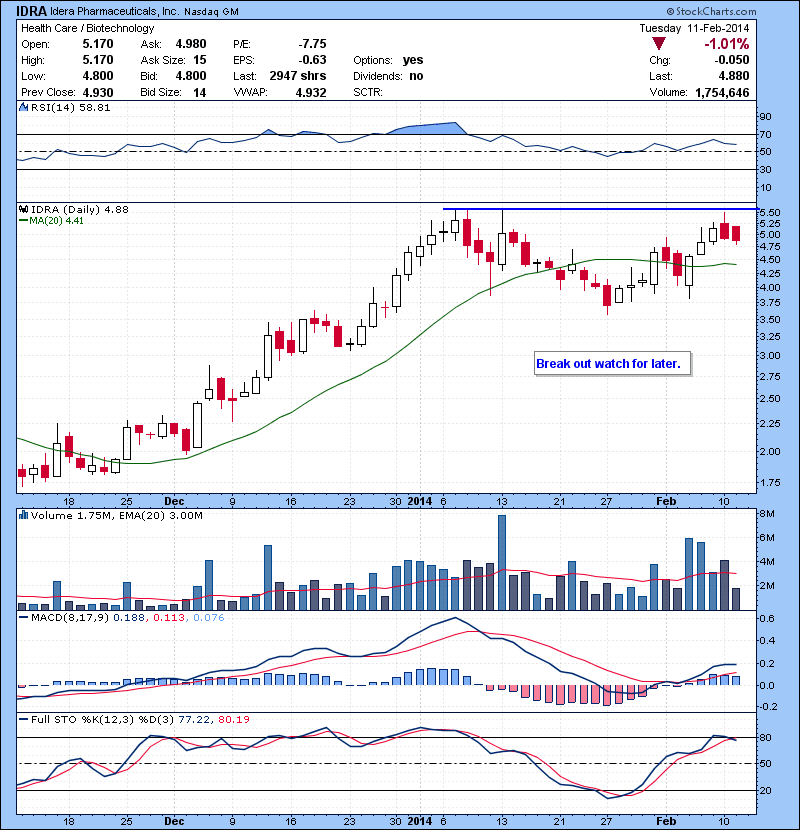Click the Ask value 4.980
Viewport: 800px width, 830px height.
(x=191, y=44)
